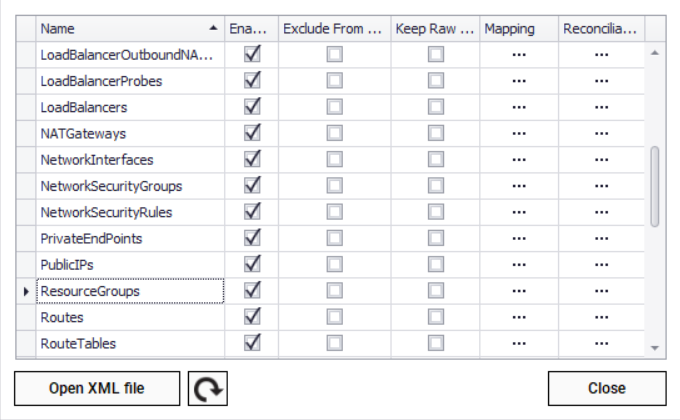
Task: Click the Exclude From column header
Action: tap(333, 29)
